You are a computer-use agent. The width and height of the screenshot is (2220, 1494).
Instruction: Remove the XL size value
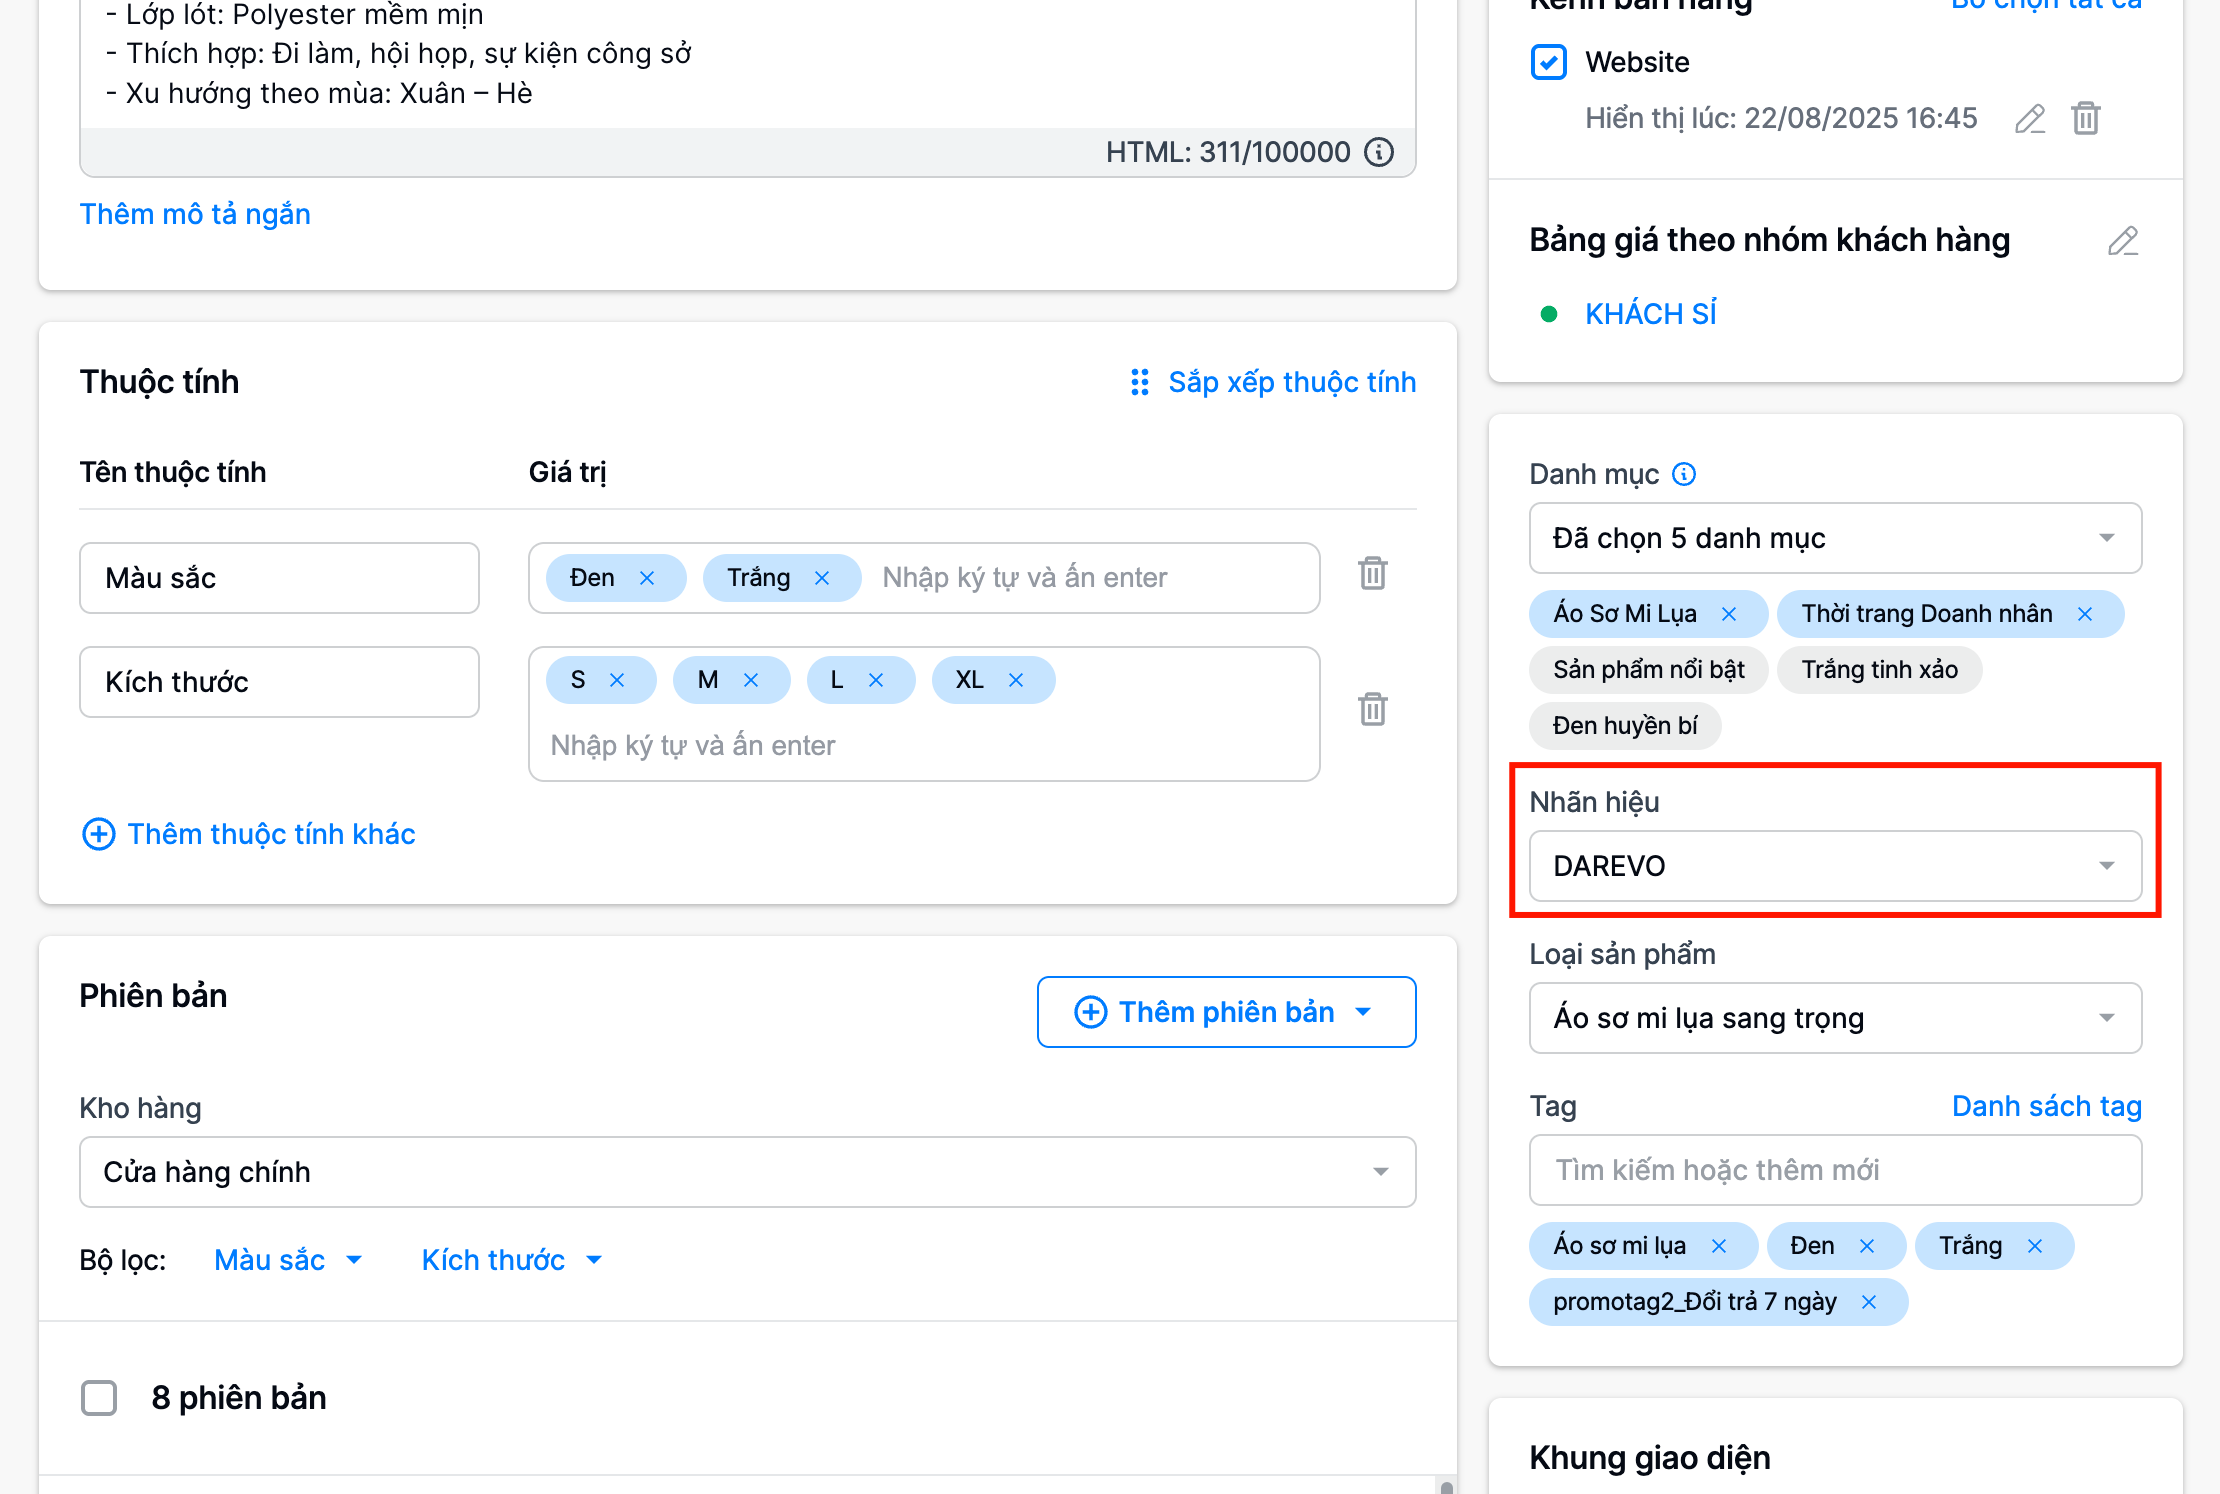pyautogui.click(x=1016, y=680)
